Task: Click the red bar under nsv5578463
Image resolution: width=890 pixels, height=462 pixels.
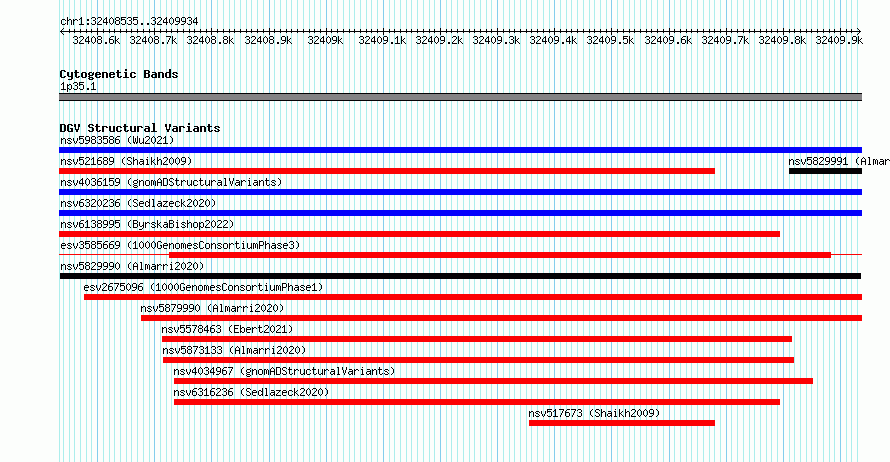Action: [x=477, y=339]
